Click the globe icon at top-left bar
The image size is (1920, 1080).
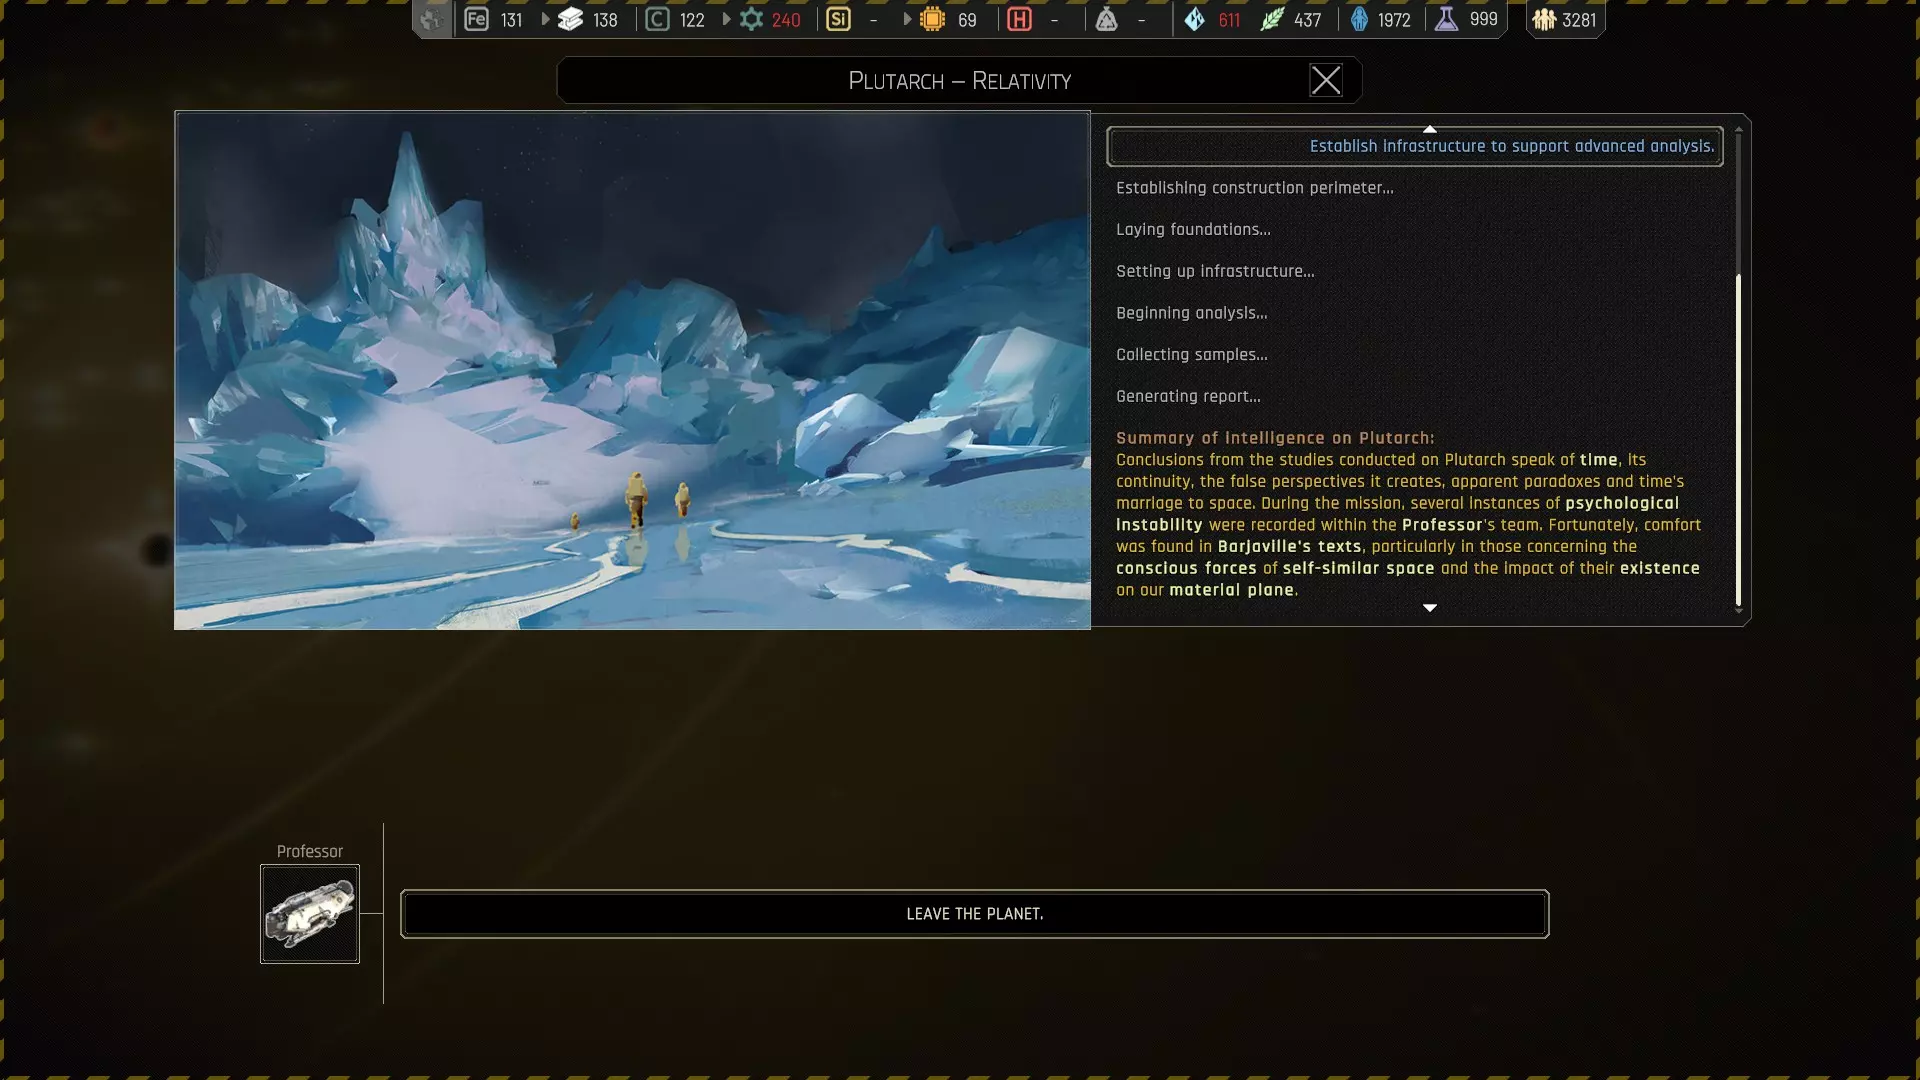coord(431,19)
